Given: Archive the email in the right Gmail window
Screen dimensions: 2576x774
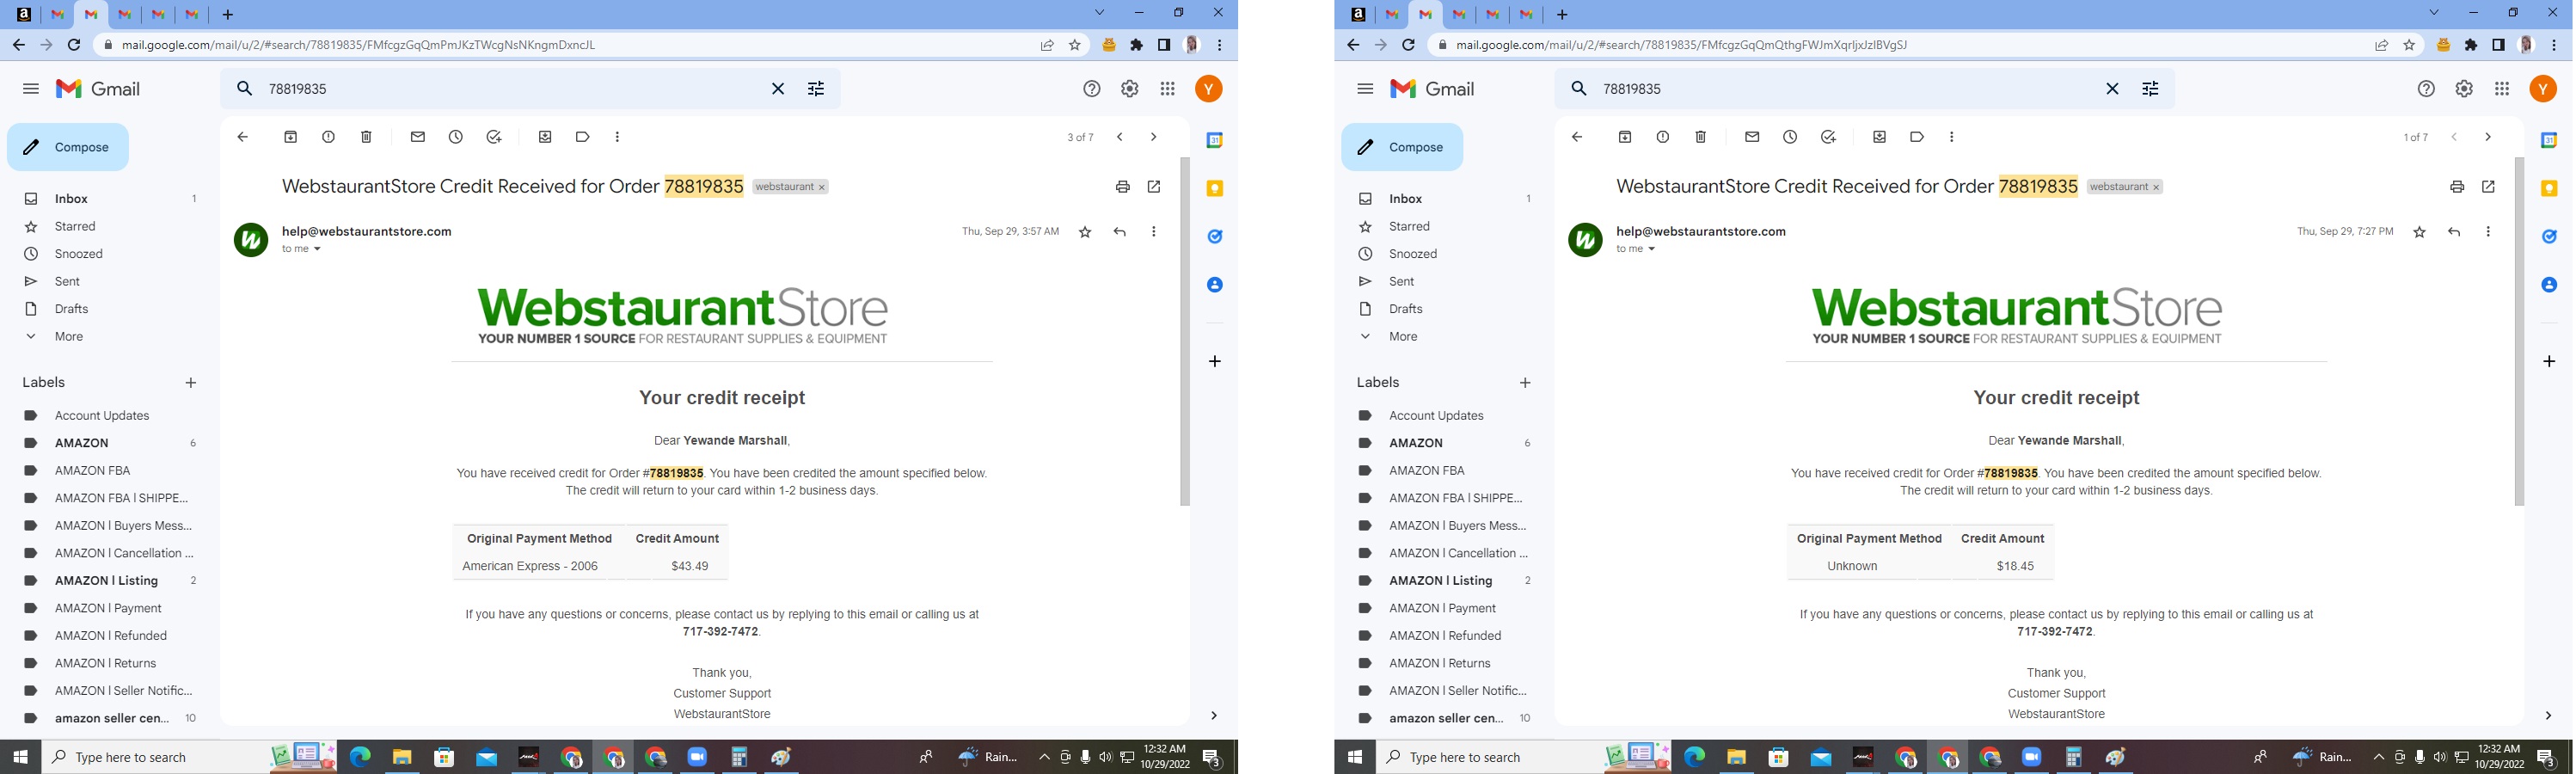Looking at the screenshot, I should [x=1625, y=137].
